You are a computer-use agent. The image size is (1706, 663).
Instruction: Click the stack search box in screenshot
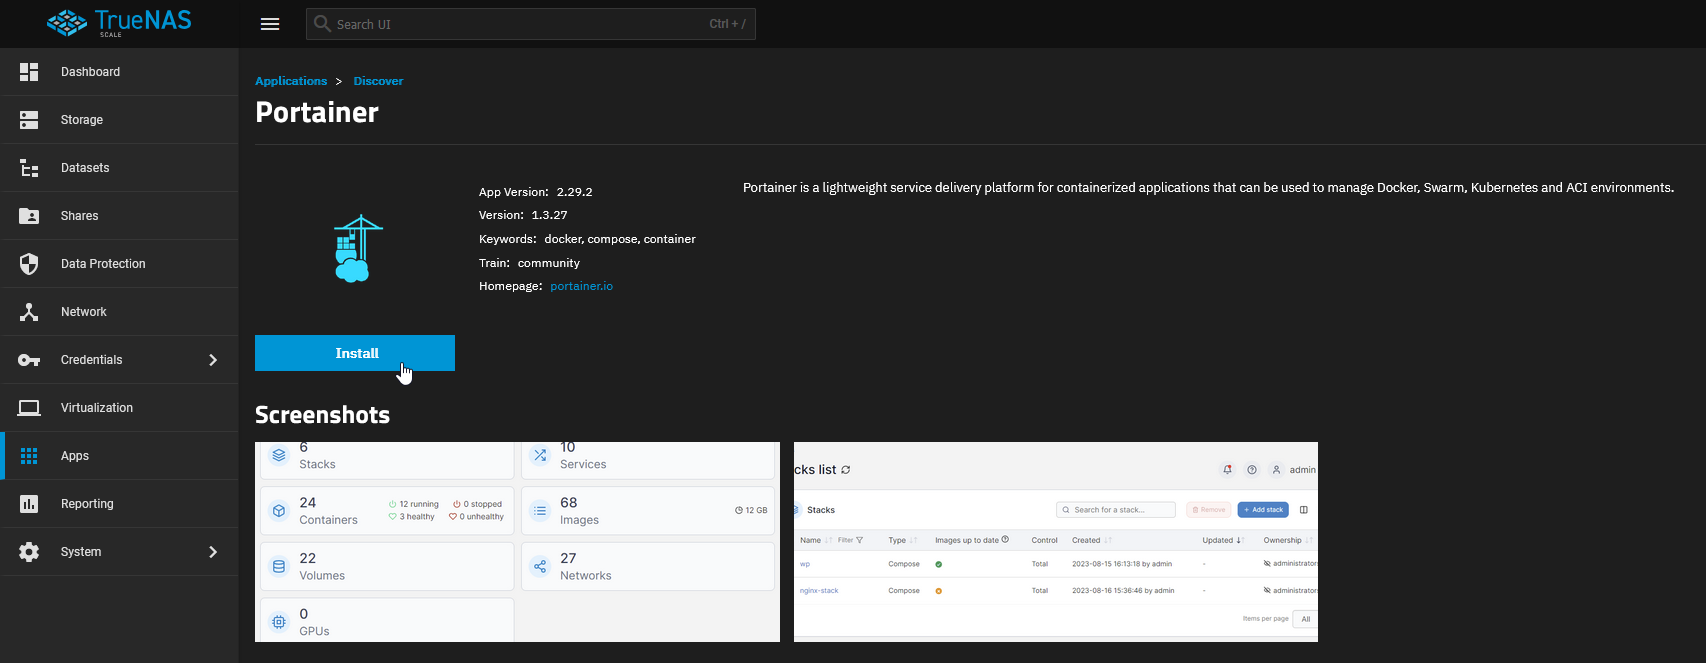click(x=1116, y=510)
